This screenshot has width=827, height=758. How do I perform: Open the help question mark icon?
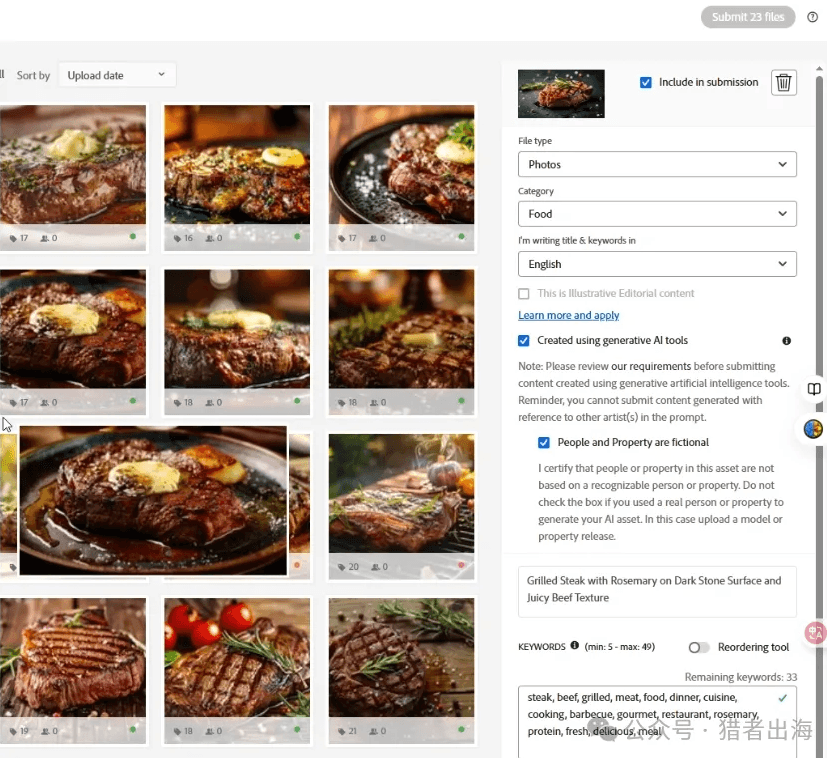[x=812, y=17]
